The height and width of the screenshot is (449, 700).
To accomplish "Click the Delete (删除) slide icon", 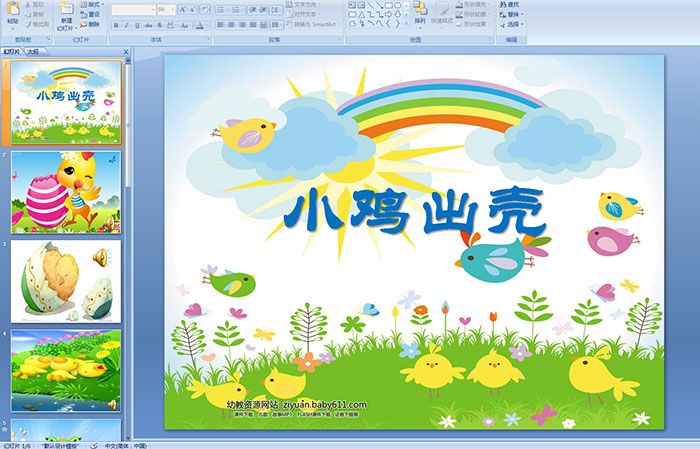I will pos(83,24).
